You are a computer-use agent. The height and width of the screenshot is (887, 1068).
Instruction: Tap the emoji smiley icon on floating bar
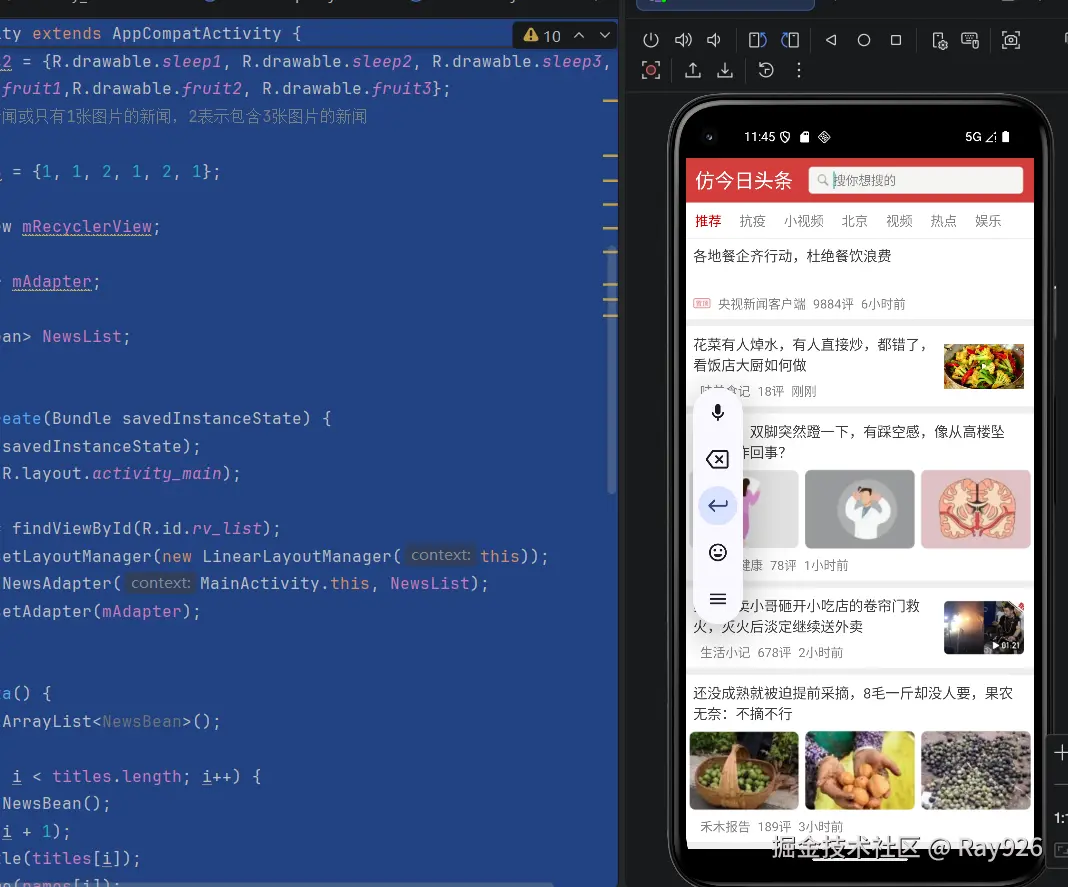717,553
